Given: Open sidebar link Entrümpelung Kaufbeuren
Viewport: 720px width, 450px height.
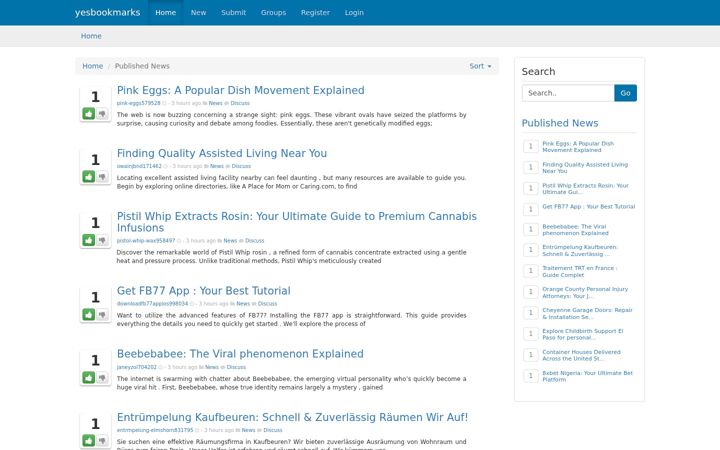Looking at the screenshot, I should [580, 250].
